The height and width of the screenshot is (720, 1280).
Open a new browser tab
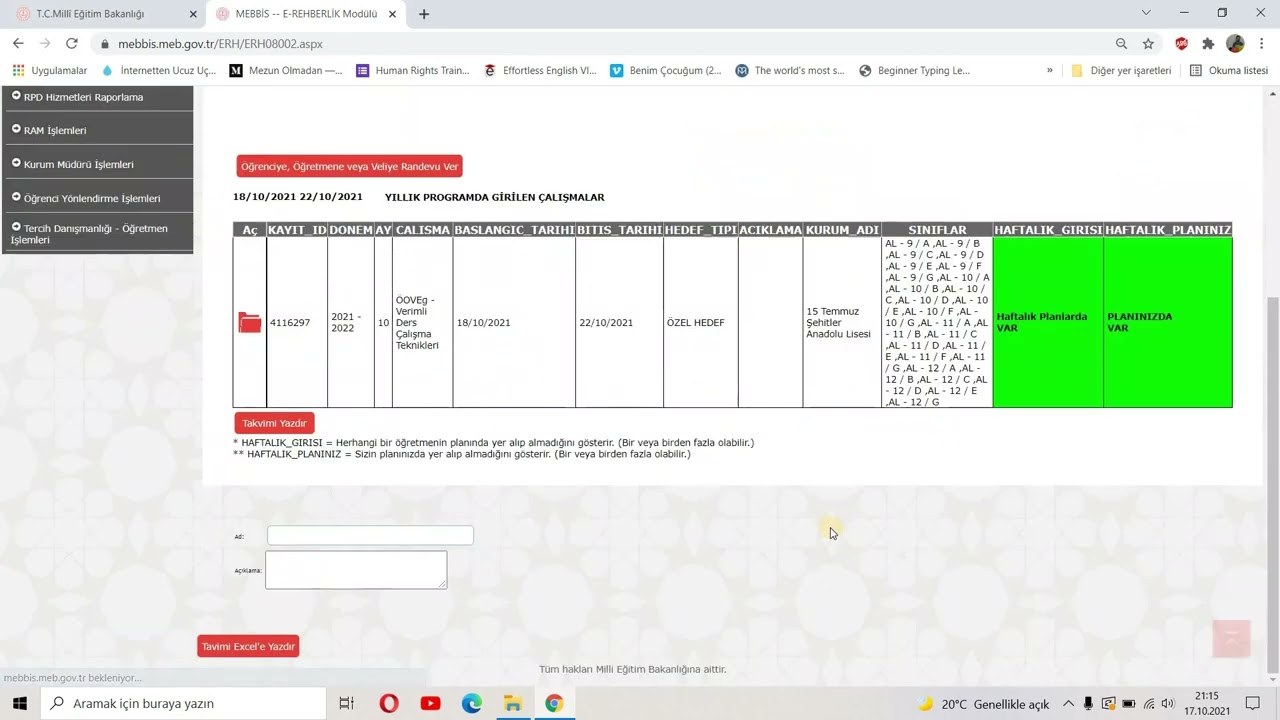click(x=424, y=14)
